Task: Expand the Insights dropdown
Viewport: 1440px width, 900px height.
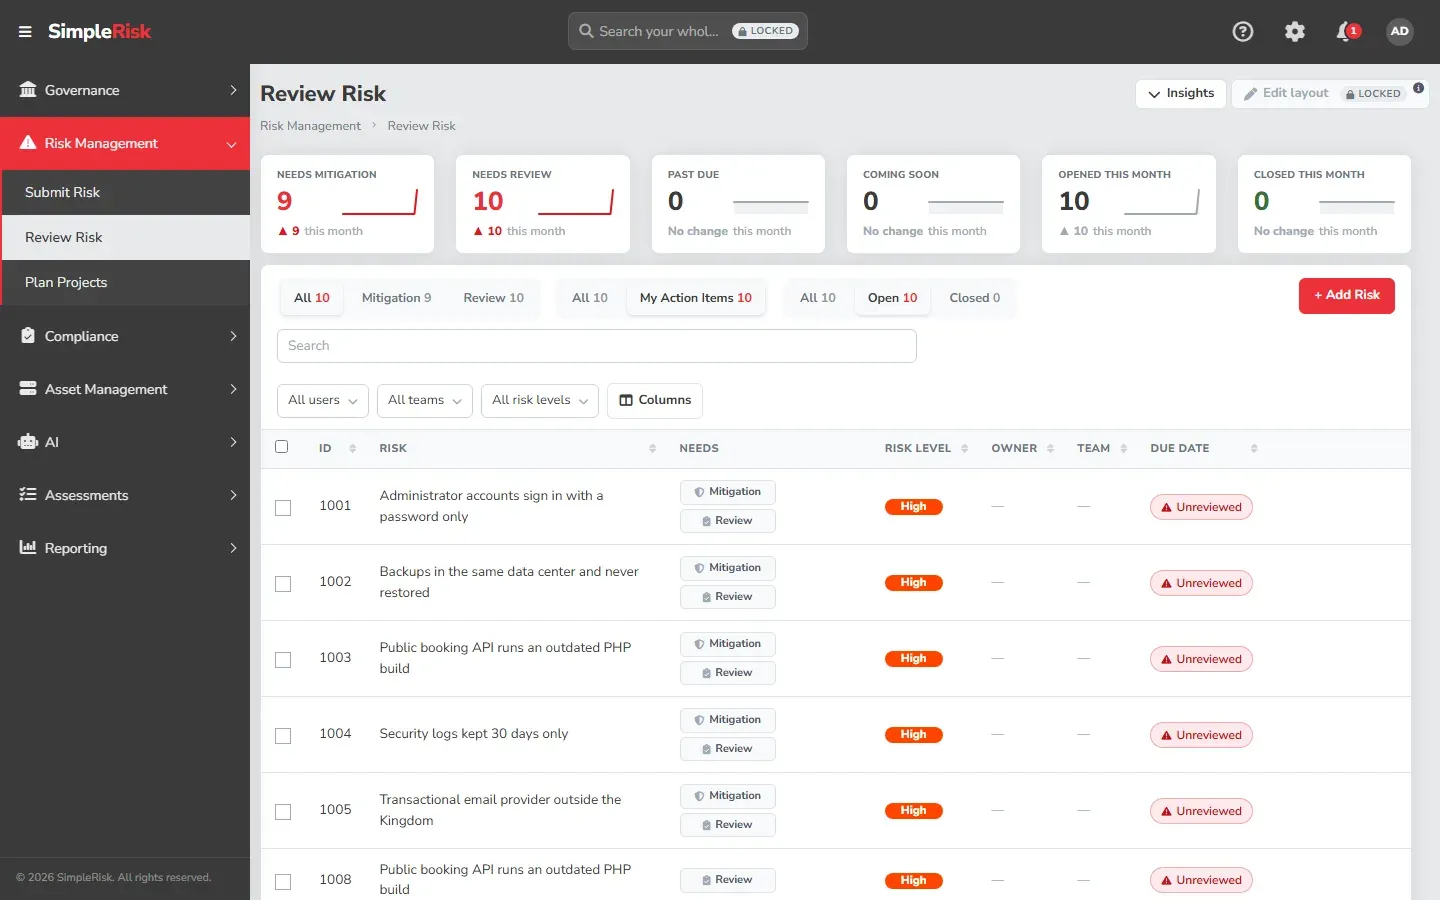Action: [x=1181, y=93]
